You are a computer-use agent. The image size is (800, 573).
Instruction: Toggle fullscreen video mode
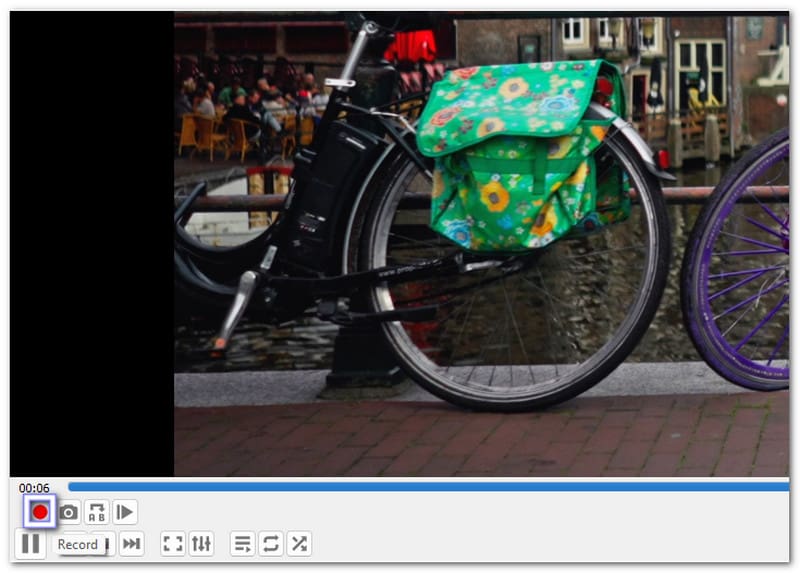[x=173, y=544]
